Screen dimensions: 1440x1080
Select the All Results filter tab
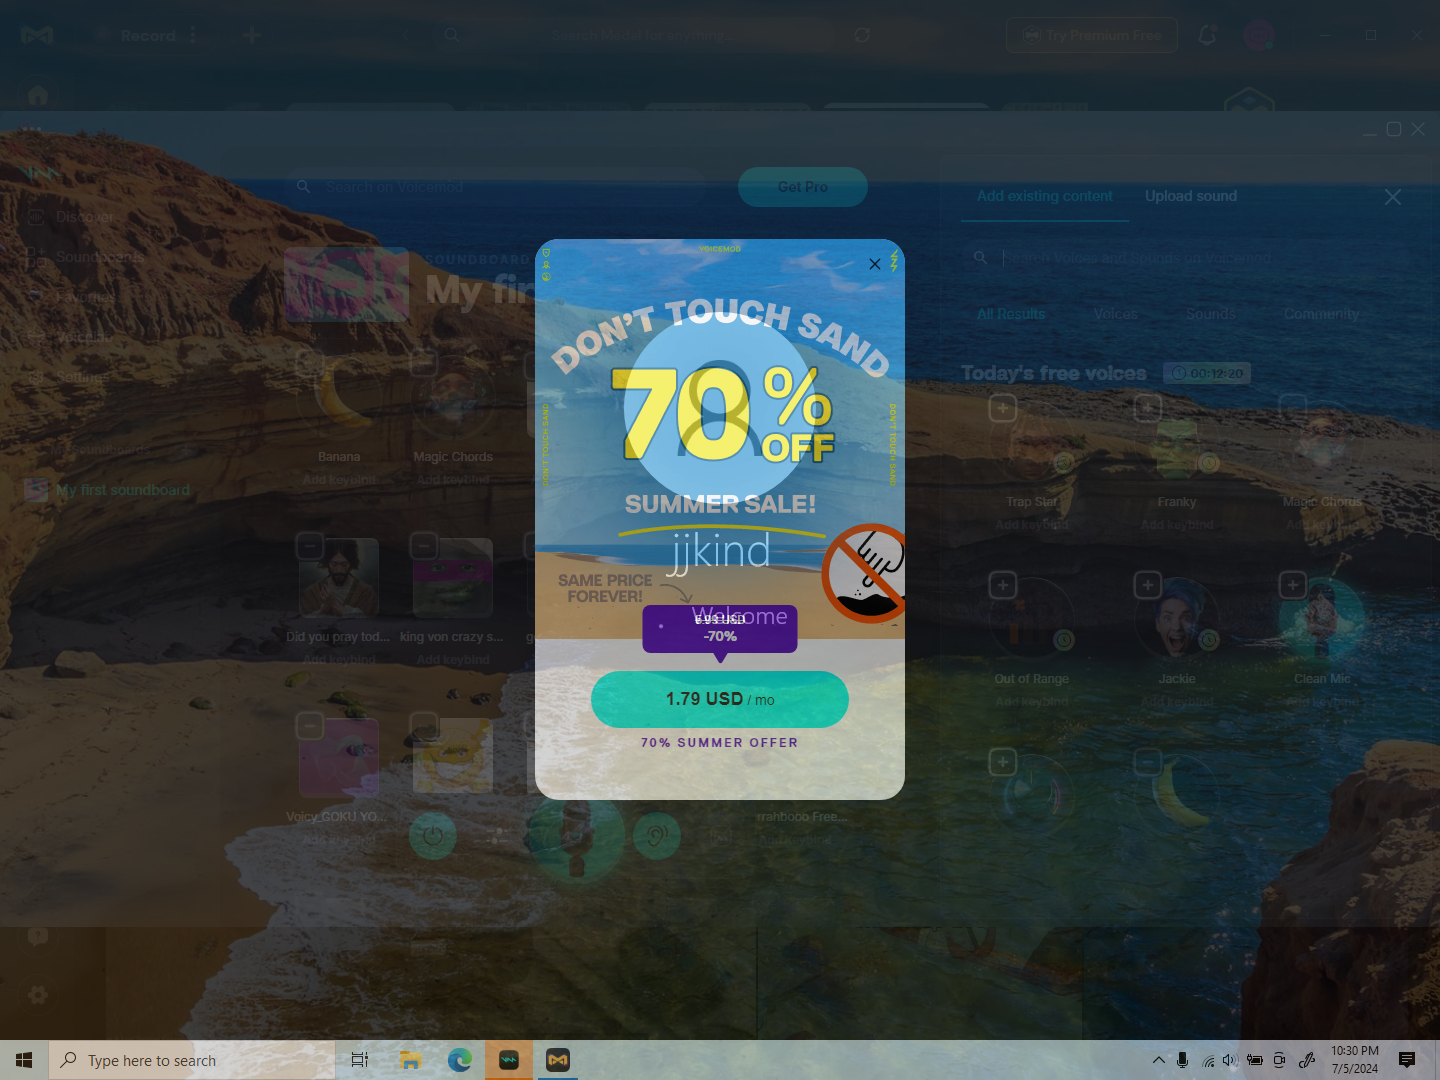[x=1011, y=314]
